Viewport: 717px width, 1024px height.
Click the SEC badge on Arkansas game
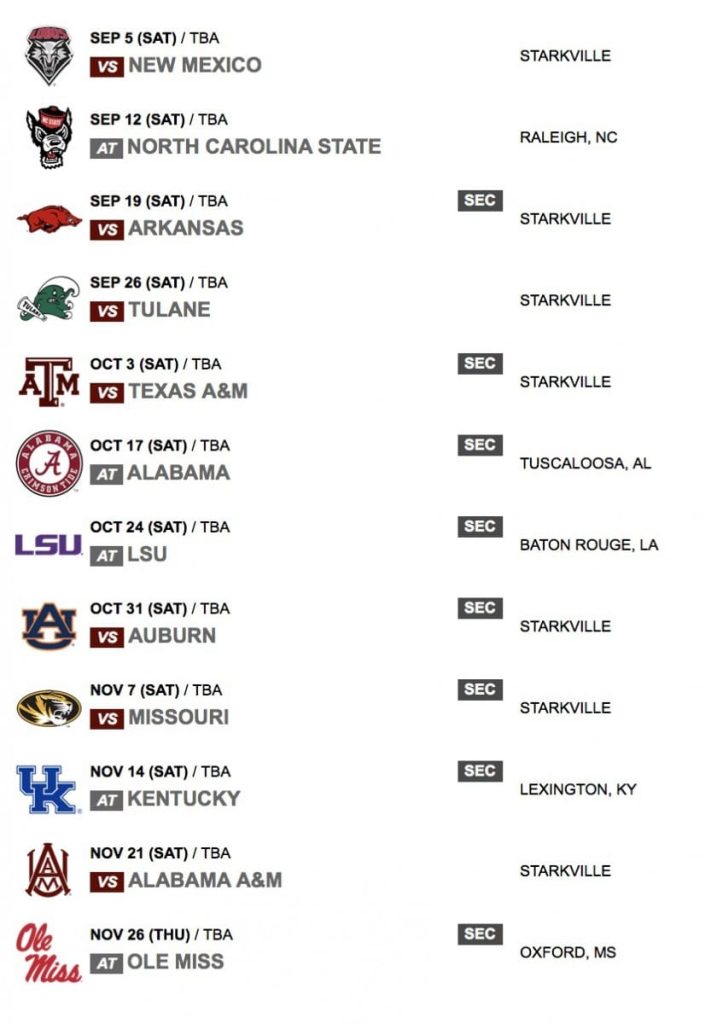tap(480, 200)
